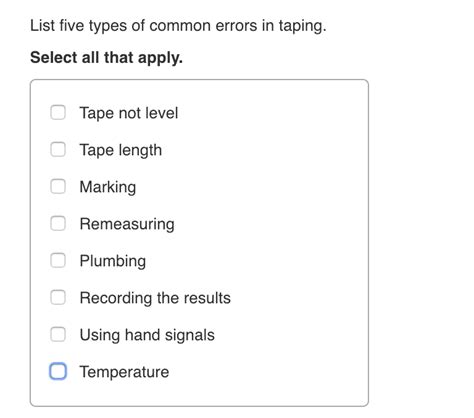
Task: Click the 'Recording the results' label text
Action: 155,298
